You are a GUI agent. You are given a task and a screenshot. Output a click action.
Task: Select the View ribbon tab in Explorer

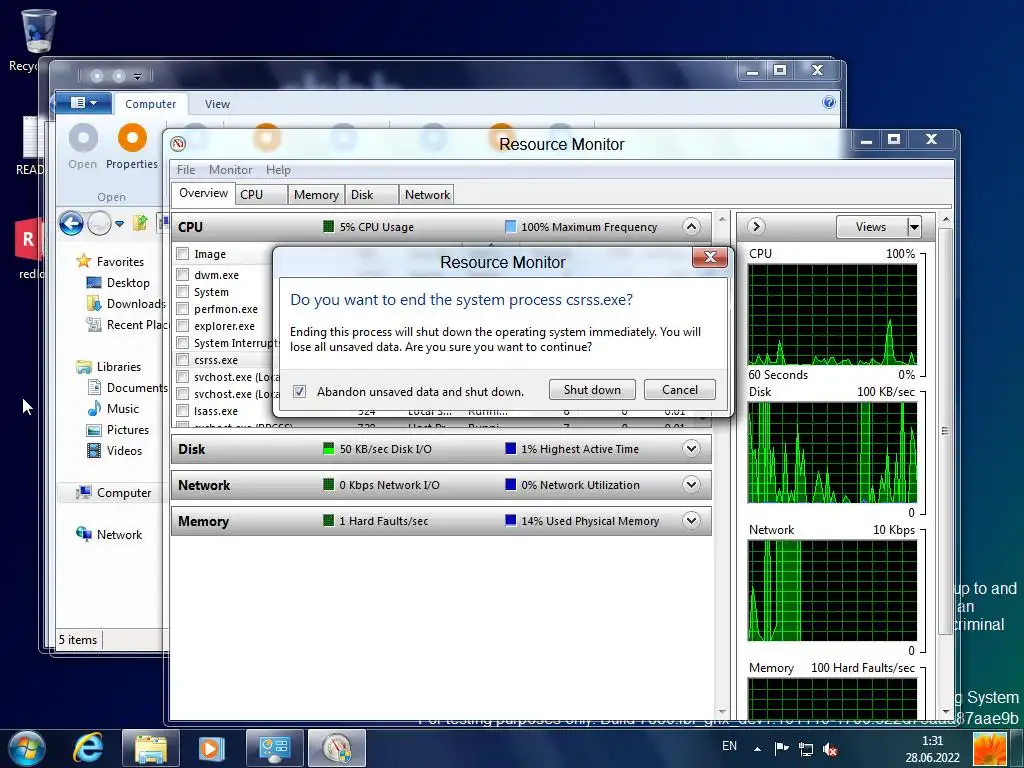217,104
